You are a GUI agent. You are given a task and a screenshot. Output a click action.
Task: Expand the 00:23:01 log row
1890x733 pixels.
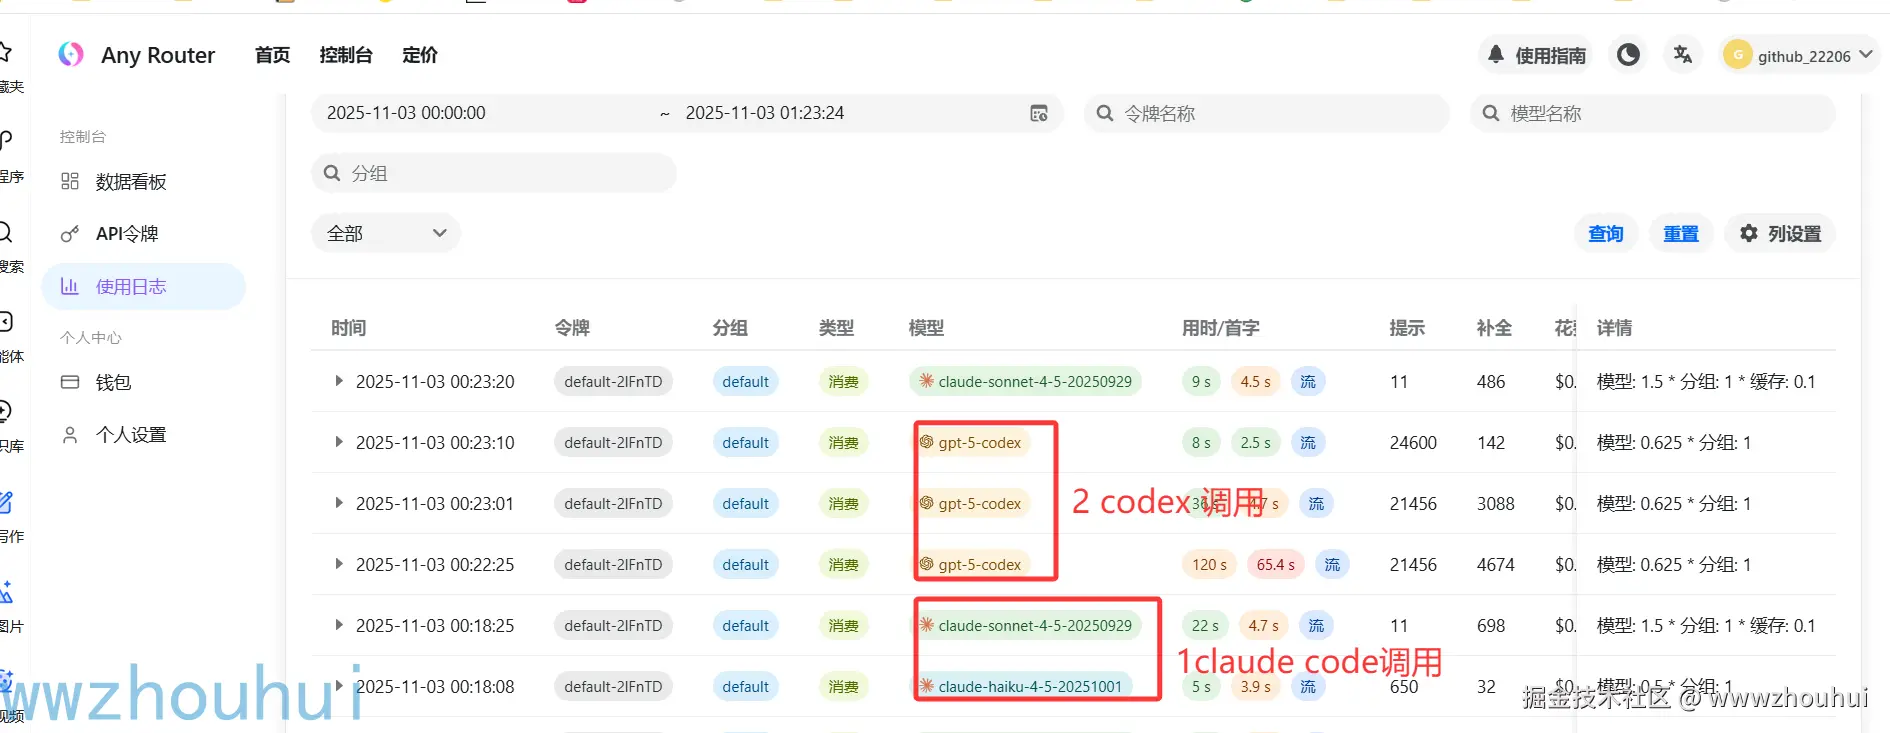point(339,503)
